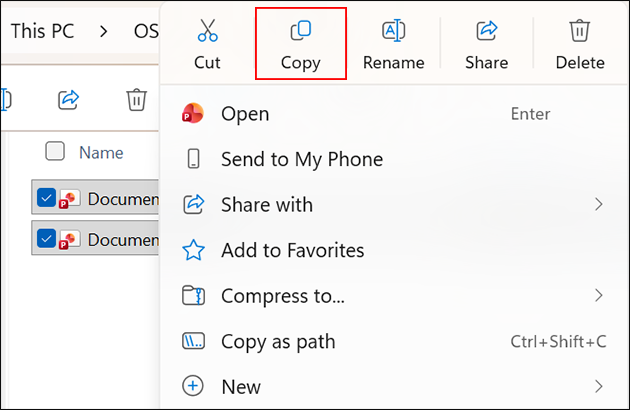Click the Delete trash icon in context menu
The height and width of the screenshot is (410, 630).
point(579,31)
